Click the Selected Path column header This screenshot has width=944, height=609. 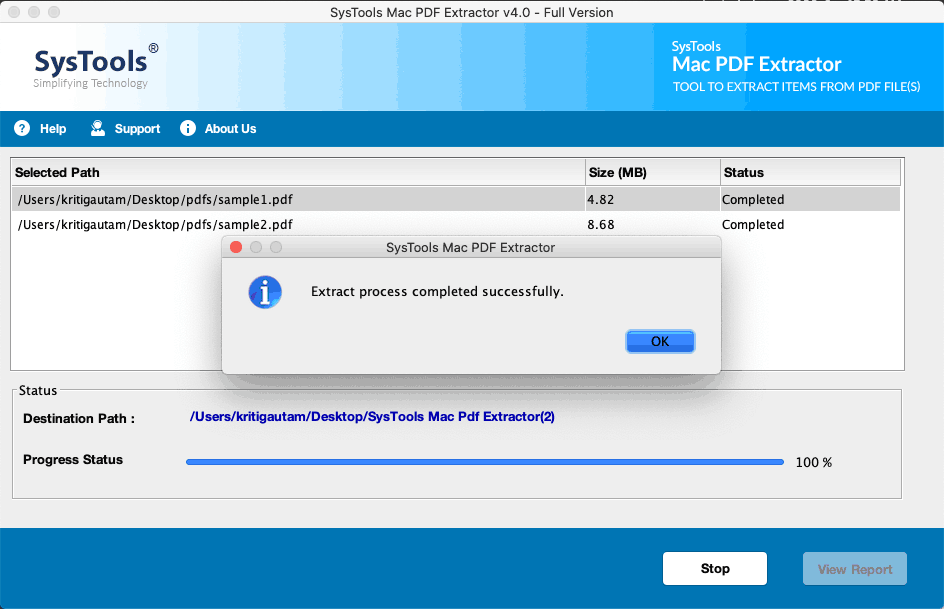pos(298,173)
